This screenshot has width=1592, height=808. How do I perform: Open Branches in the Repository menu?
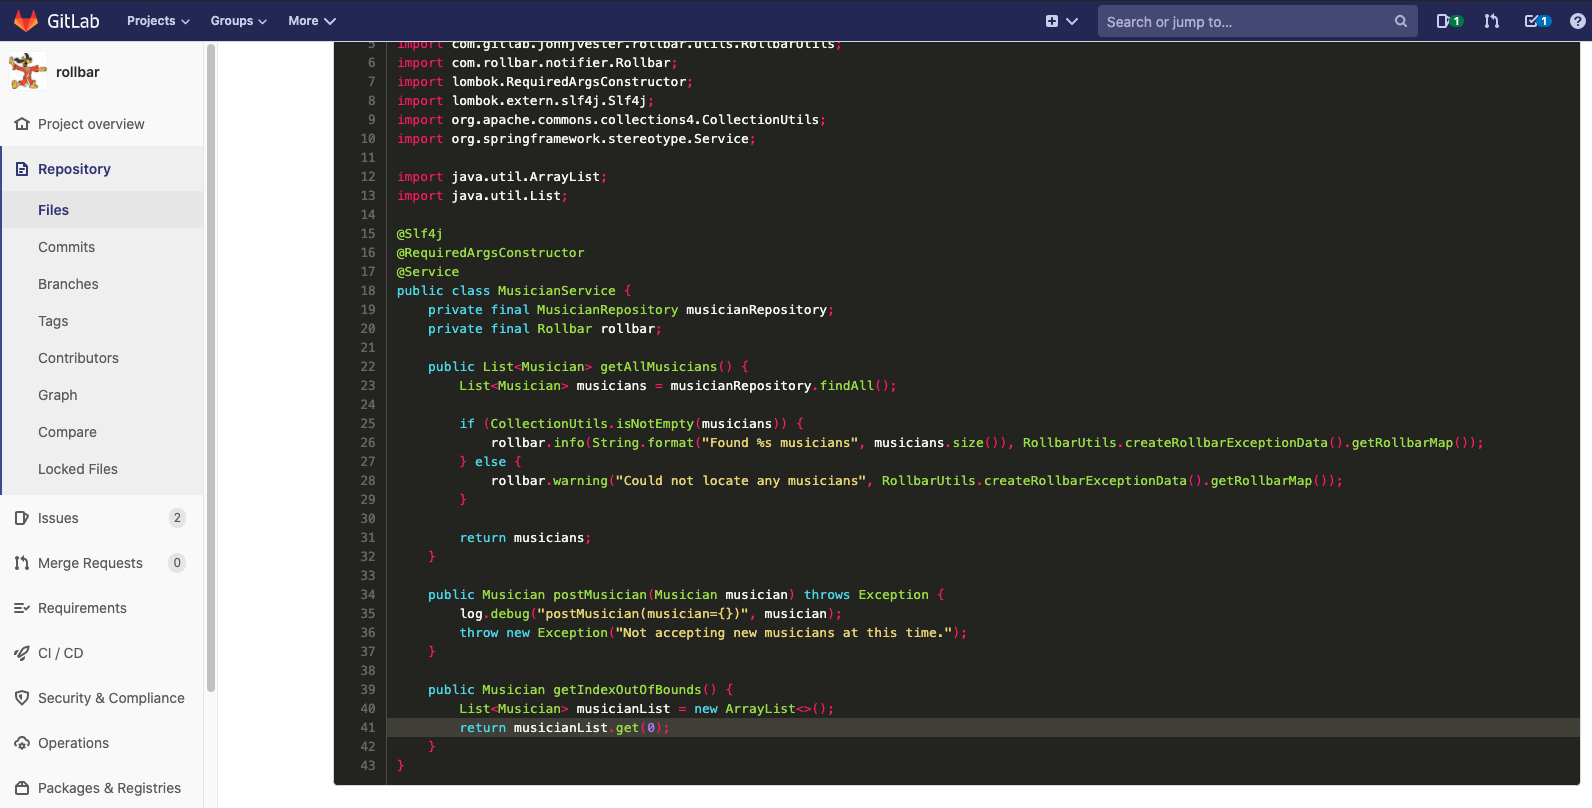coord(68,284)
